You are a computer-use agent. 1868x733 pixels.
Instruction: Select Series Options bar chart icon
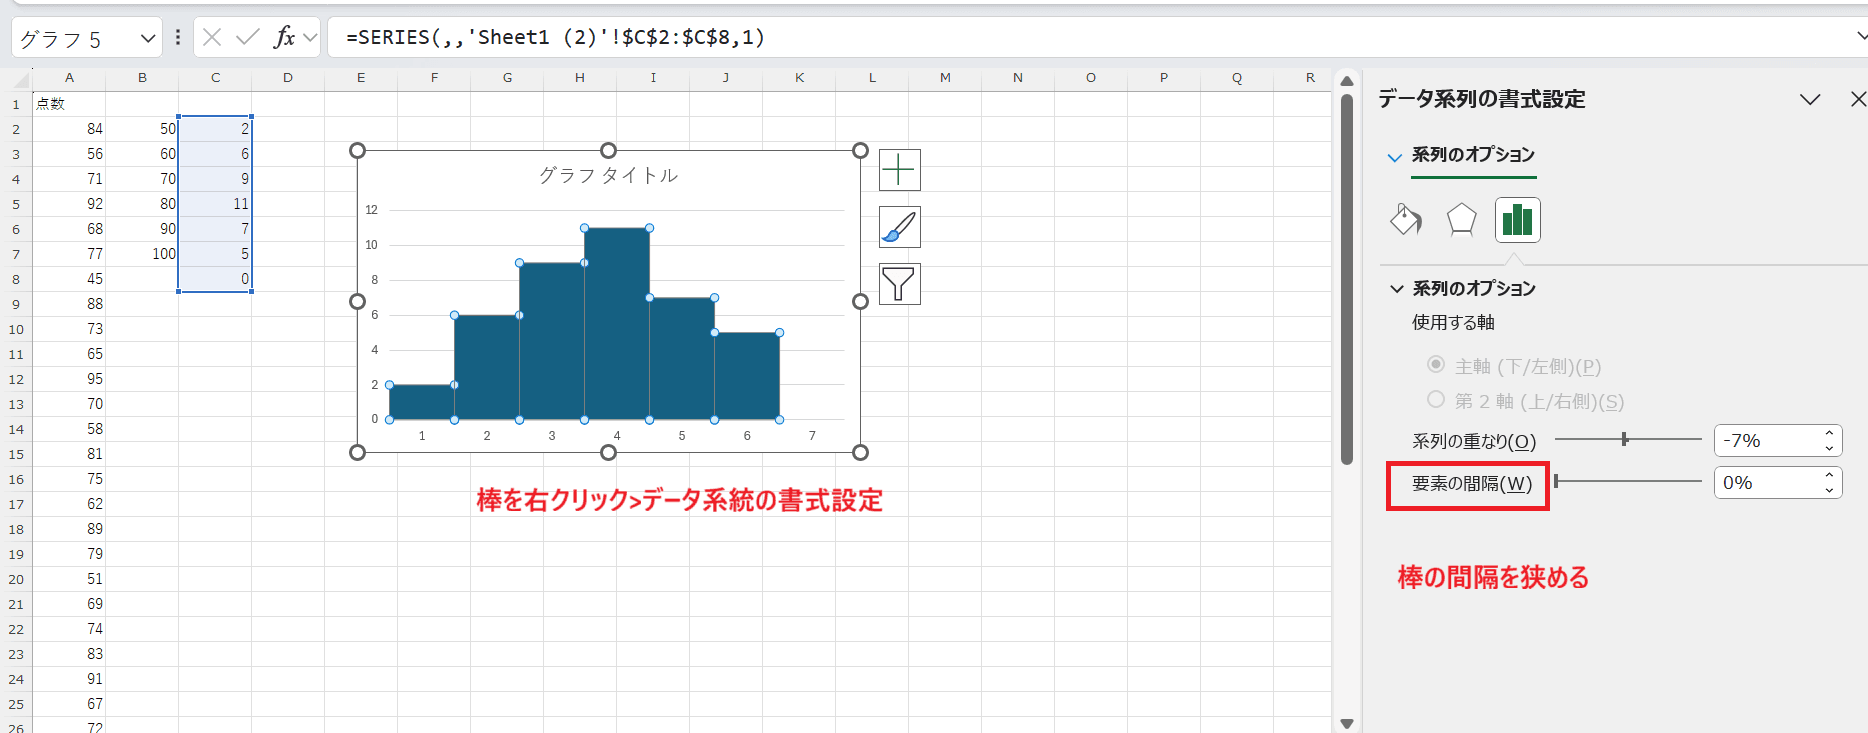1517,219
